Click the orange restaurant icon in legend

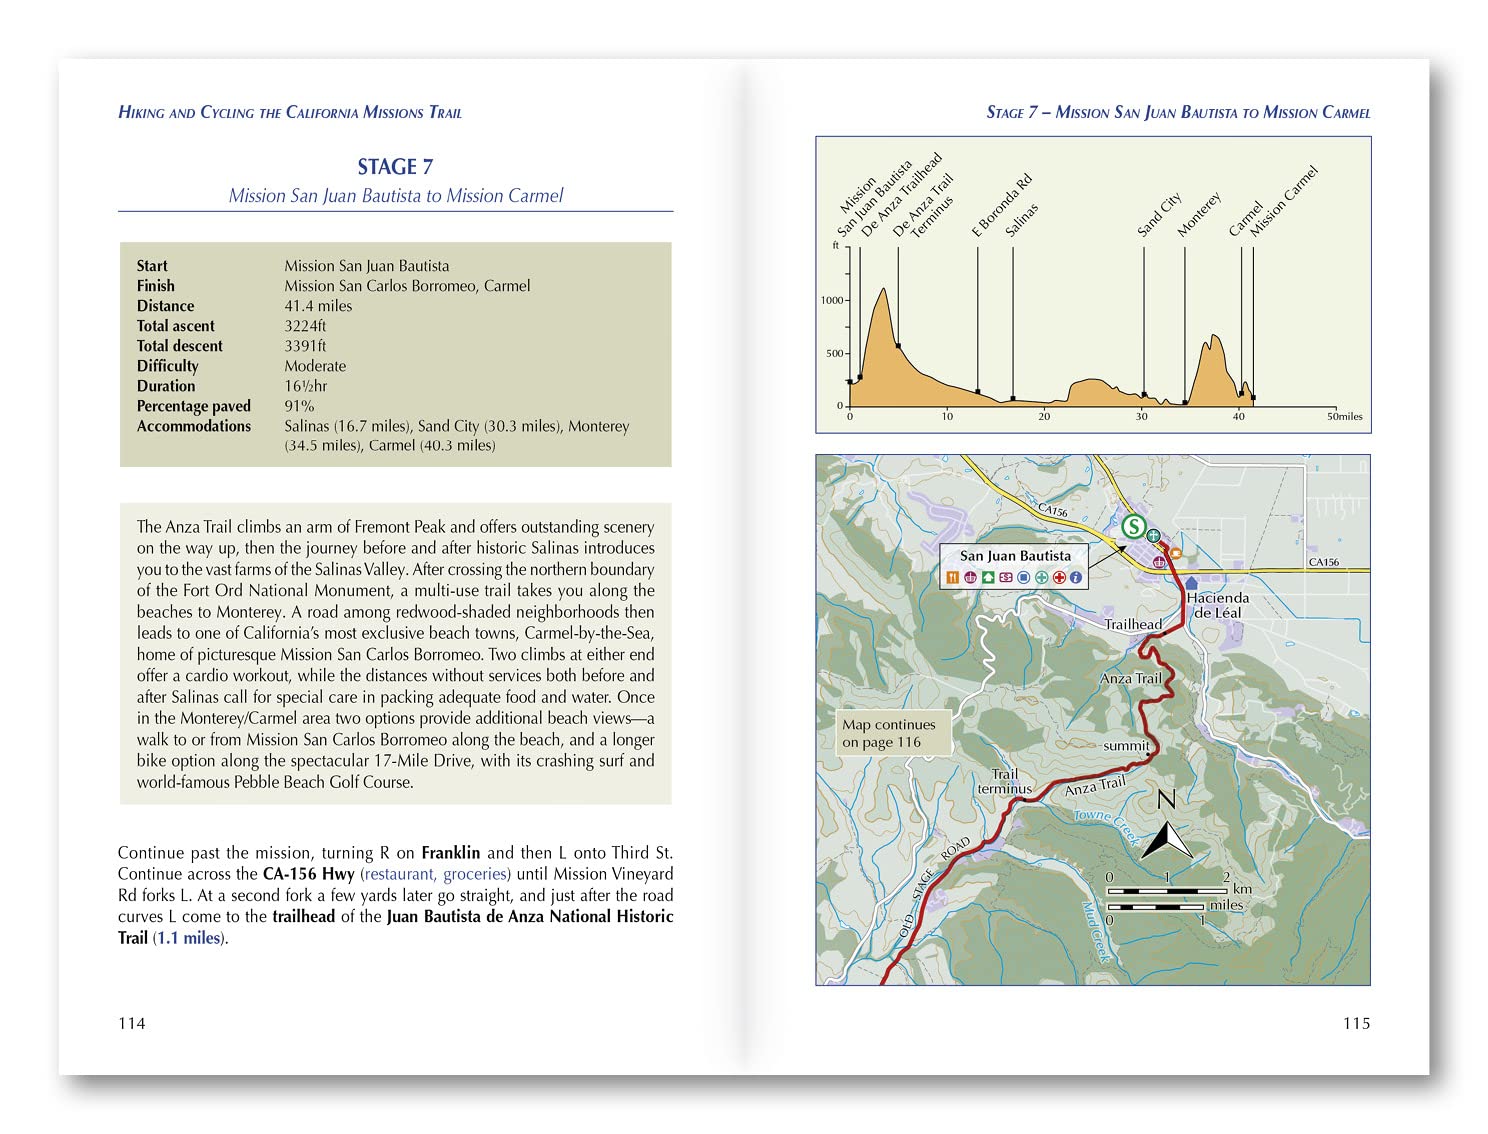(952, 577)
